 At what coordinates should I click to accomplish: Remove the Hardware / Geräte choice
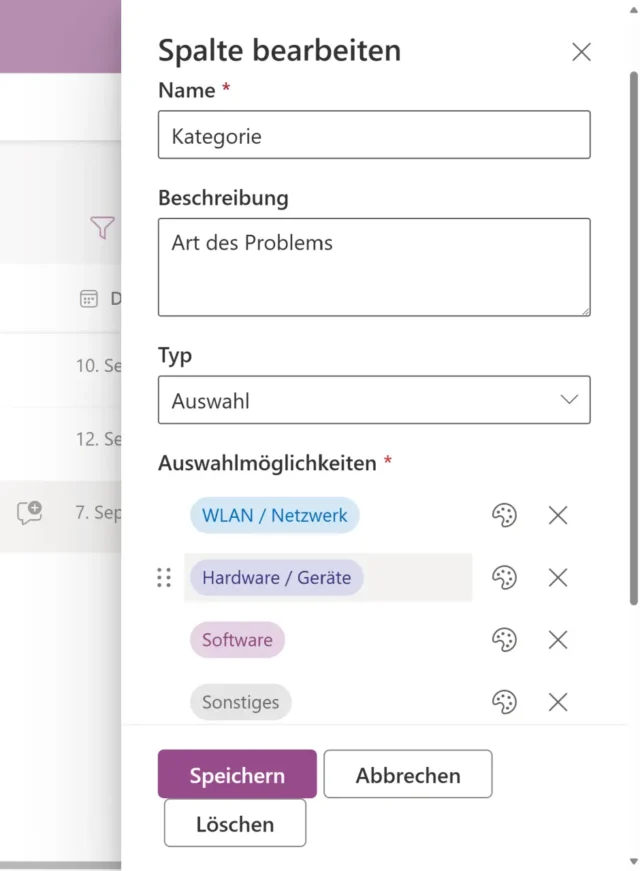558,578
